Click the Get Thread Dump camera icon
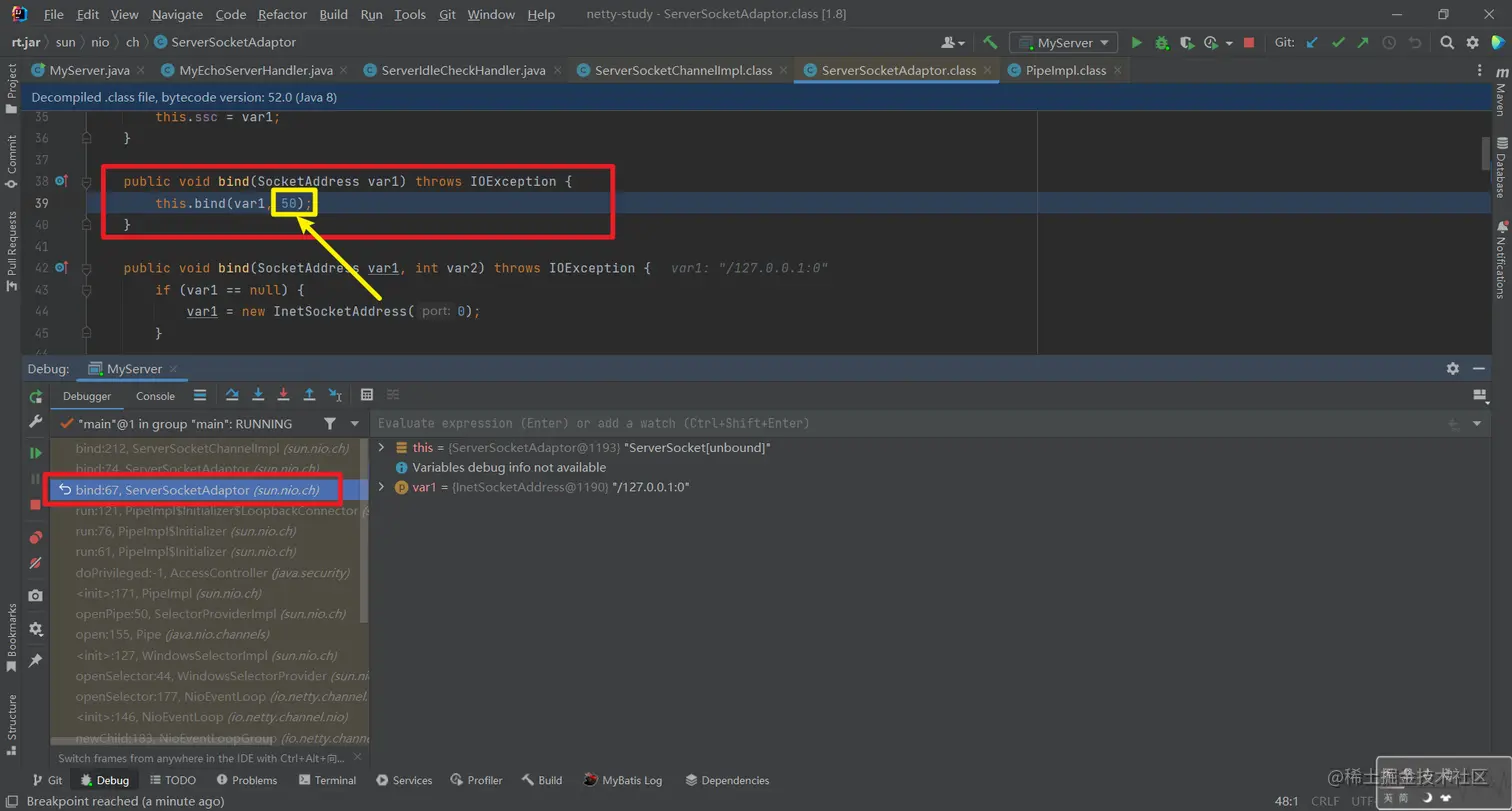This screenshot has height=811, width=1512. [x=36, y=595]
